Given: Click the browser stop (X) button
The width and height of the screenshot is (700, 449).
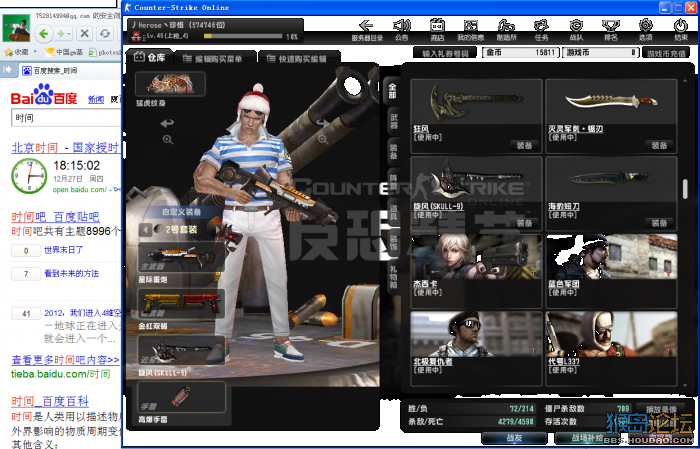Looking at the screenshot, I should pos(84,33).
